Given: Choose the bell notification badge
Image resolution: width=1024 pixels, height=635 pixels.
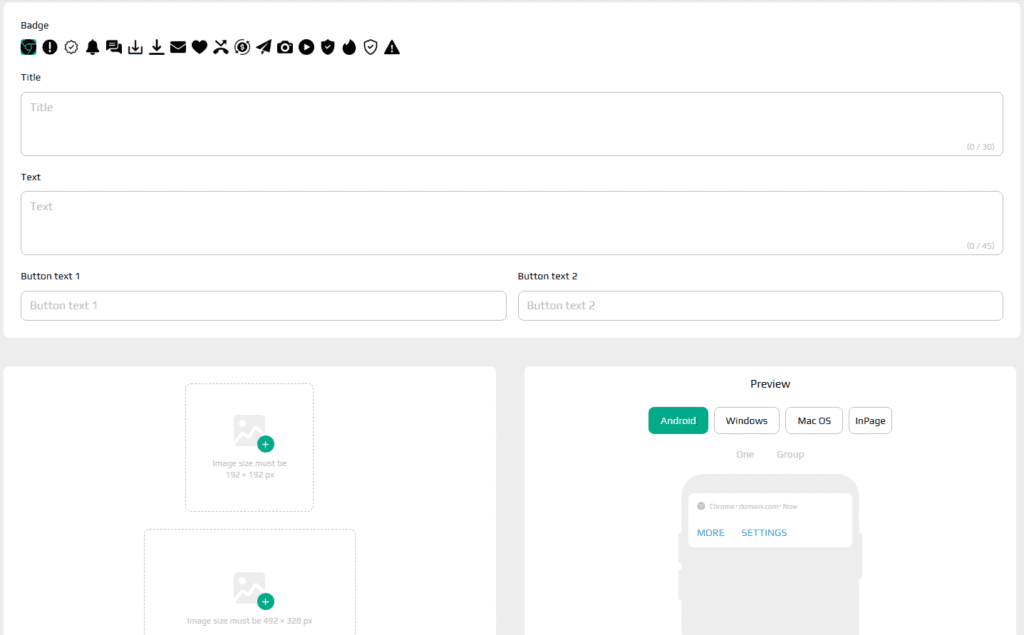Looking at the screenshot, I should [x=93, y=47].
